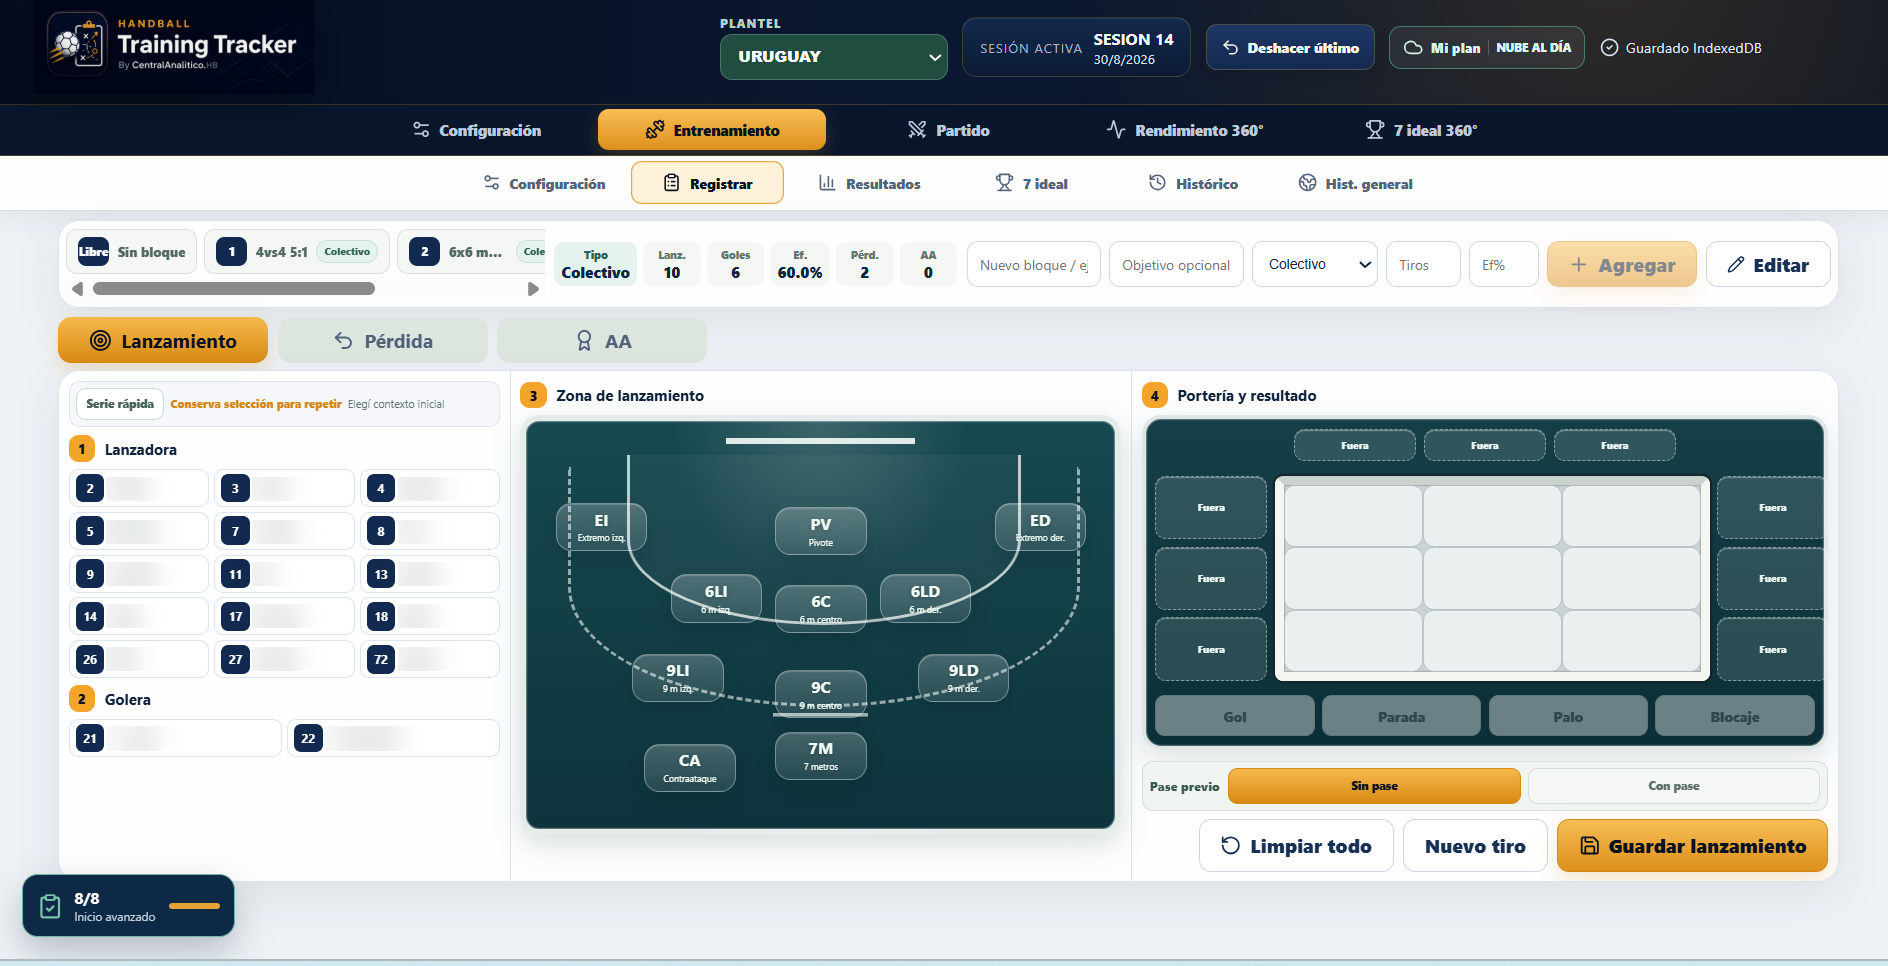Click the trophy icon beside 7 ideal 360°
This screenshot has width=1888, height=966.
coord(1375,130)
